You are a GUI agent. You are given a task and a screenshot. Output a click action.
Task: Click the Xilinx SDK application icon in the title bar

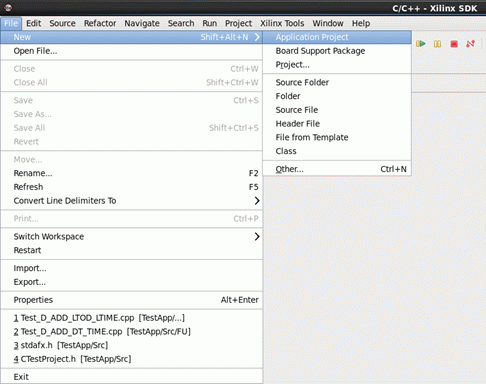(8, 7)
